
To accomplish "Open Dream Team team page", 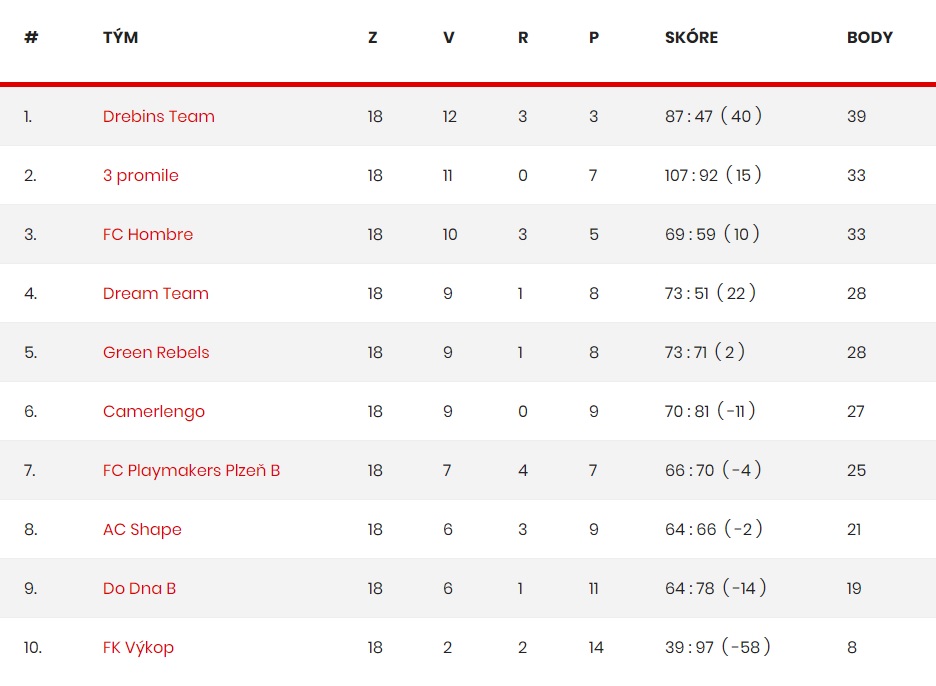I will tap(155, 293).
